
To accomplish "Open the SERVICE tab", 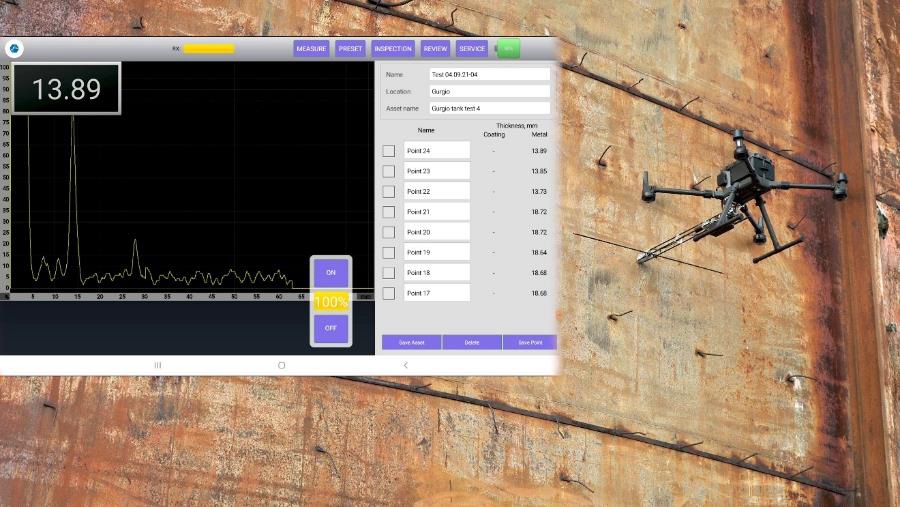I will coord(472,49).
